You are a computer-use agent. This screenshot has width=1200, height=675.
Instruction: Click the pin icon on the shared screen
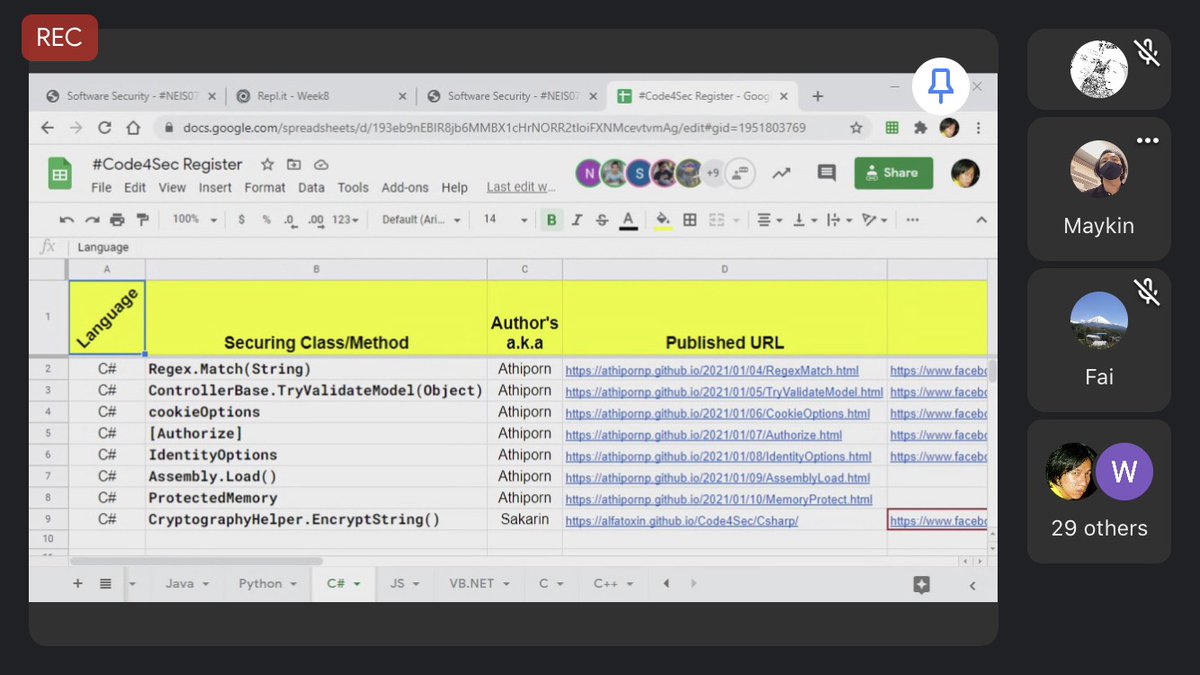coord(940,86)
